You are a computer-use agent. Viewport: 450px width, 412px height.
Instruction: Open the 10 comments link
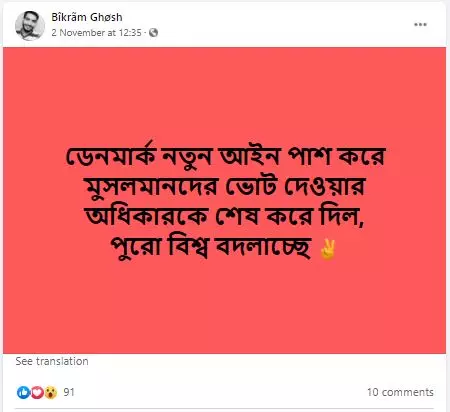pyautogui.click(x=400, y=392)
